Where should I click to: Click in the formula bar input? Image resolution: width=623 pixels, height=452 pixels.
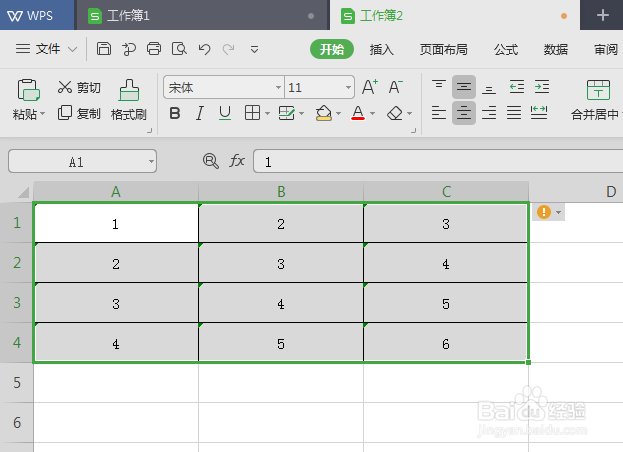point(438,162)
